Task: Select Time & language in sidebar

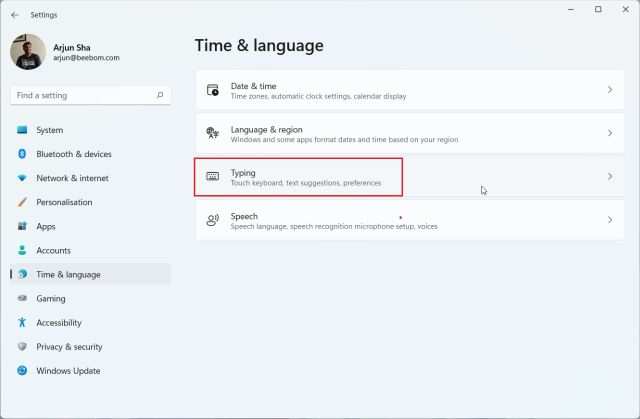Action: point(90,274)
